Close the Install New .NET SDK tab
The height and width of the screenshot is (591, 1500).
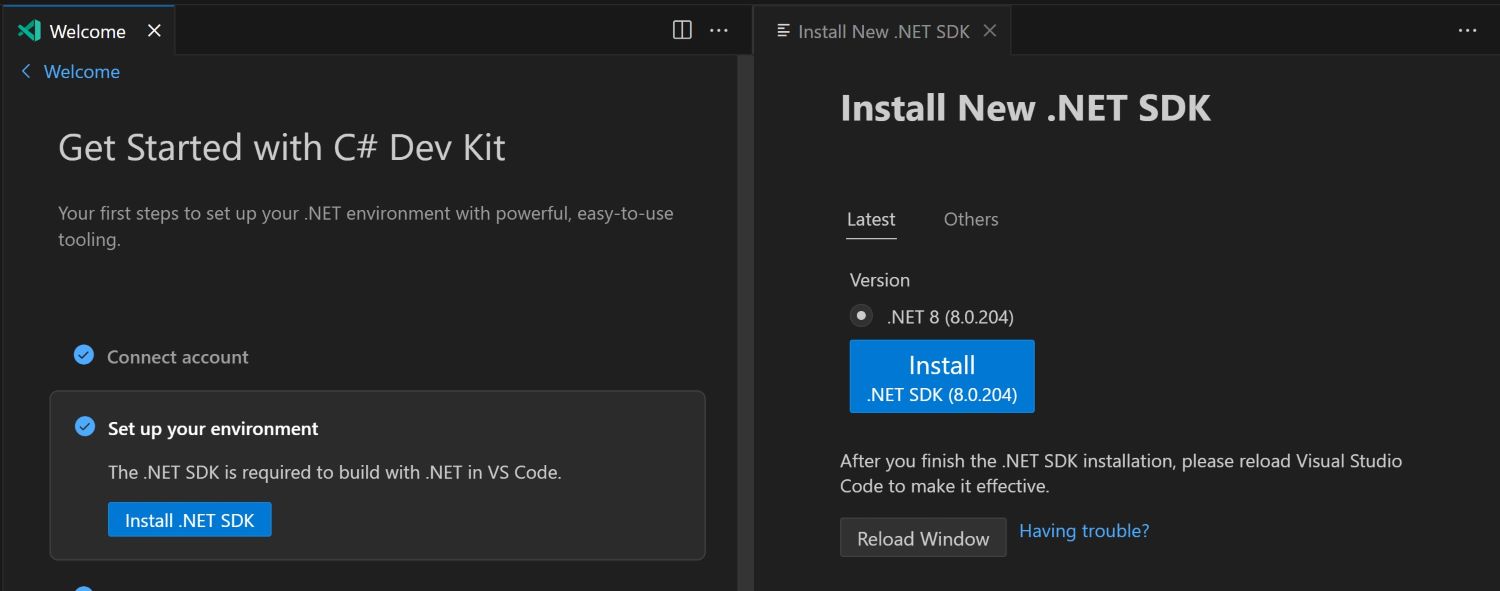pyautogui.click(x=990, y=31)
